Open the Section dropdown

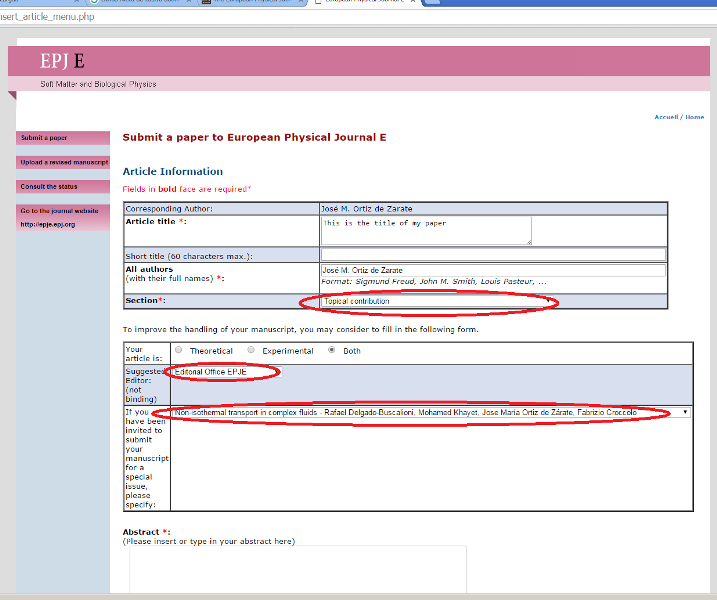[x=435, y=301]
